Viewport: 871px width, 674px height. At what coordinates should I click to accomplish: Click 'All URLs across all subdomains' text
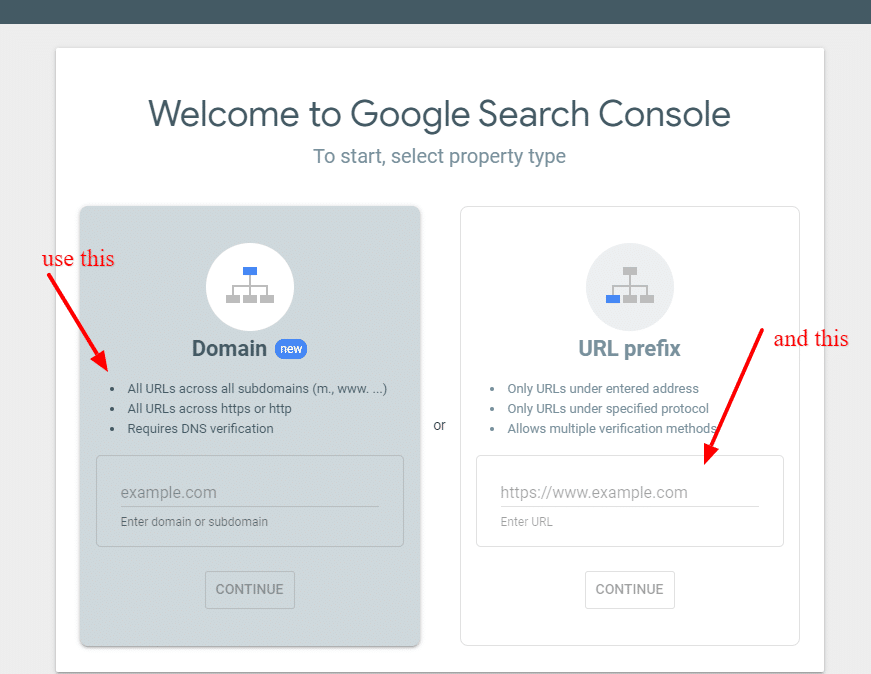click(x=257, y=388)
